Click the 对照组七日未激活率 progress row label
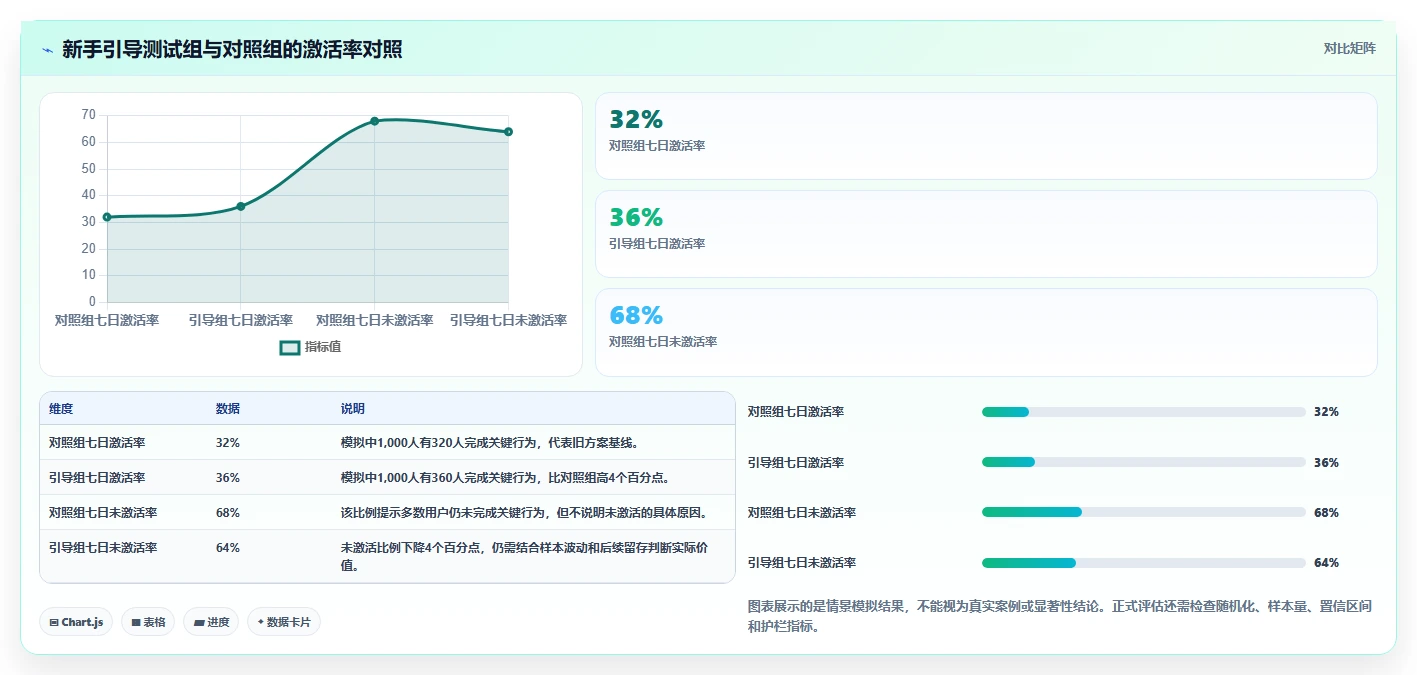The height and width of the screenshot is (675, 1417). 802,513
